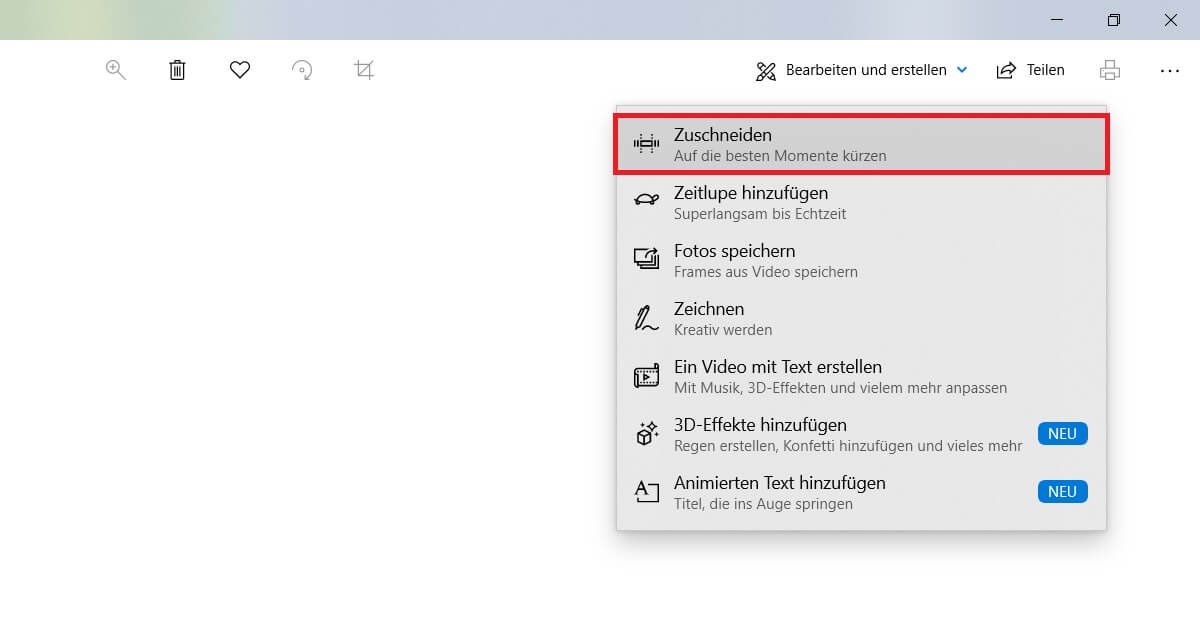Toggle the favorite heart icon

tap(239, 70)
